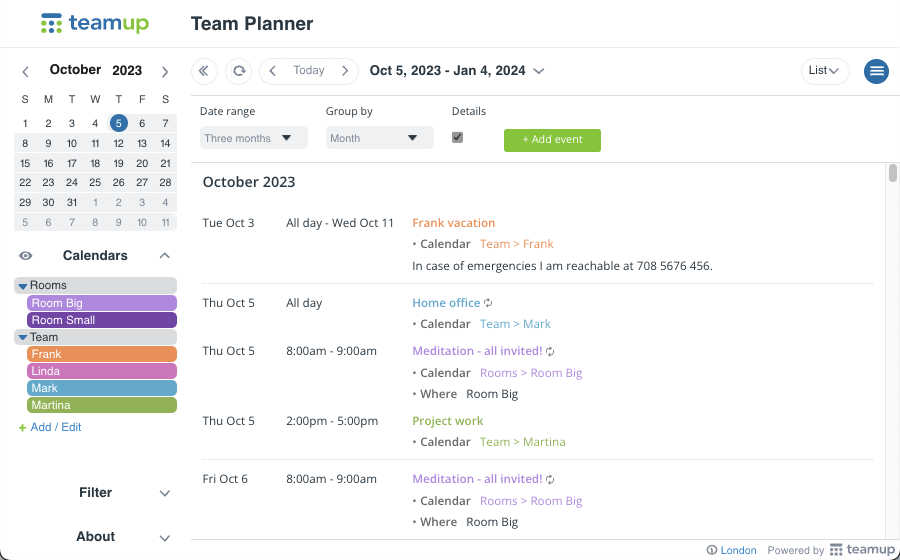Collapse sidebar with double-chevron icon
This screenshot has width=900, height=560.
click(204, 71)
